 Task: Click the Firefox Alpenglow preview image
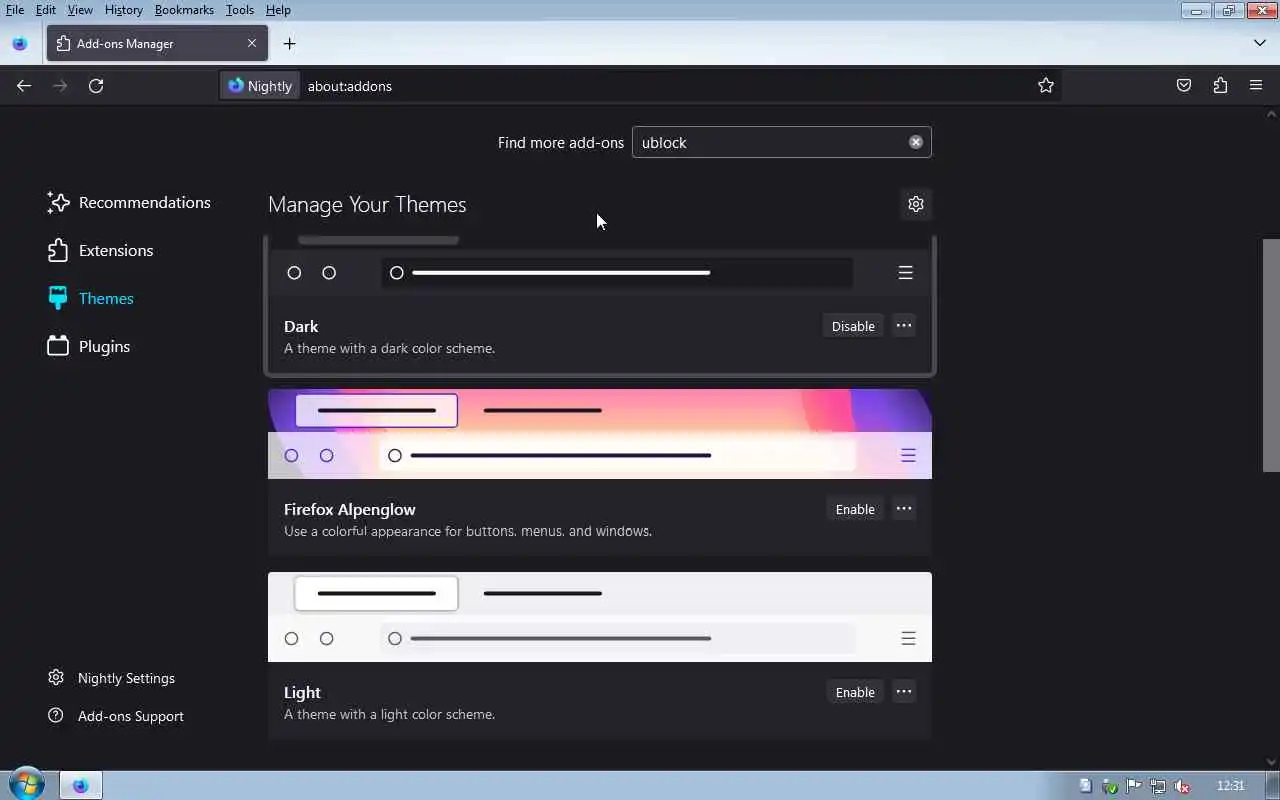600,434
